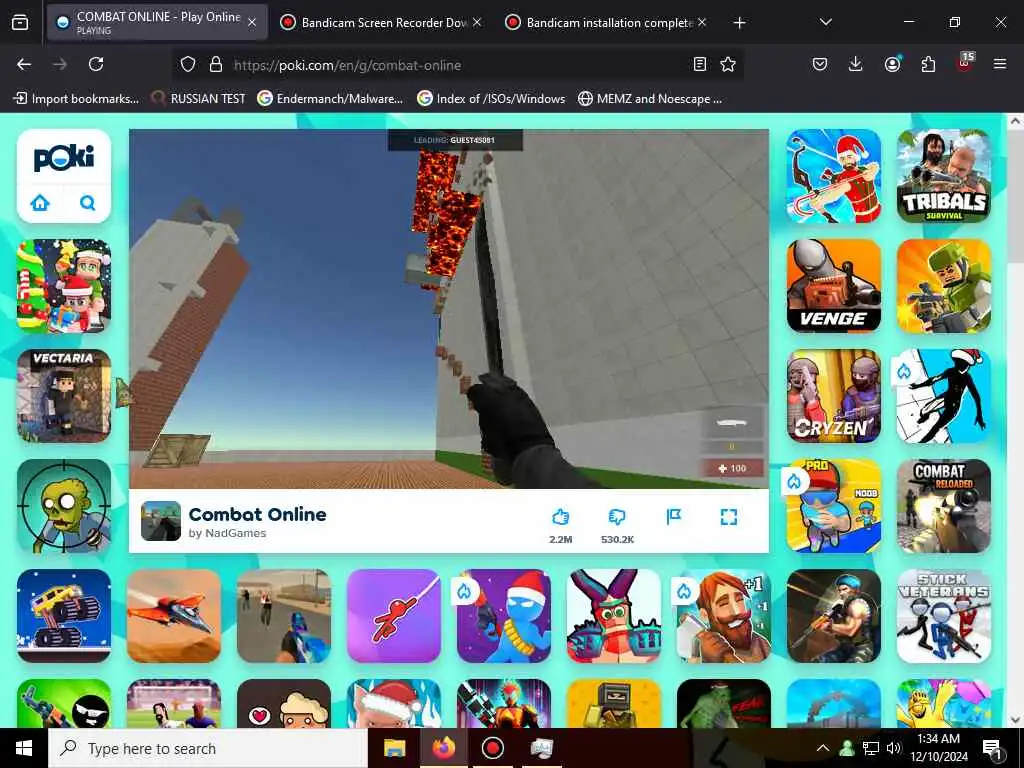Save to Pocket icon

820,64
